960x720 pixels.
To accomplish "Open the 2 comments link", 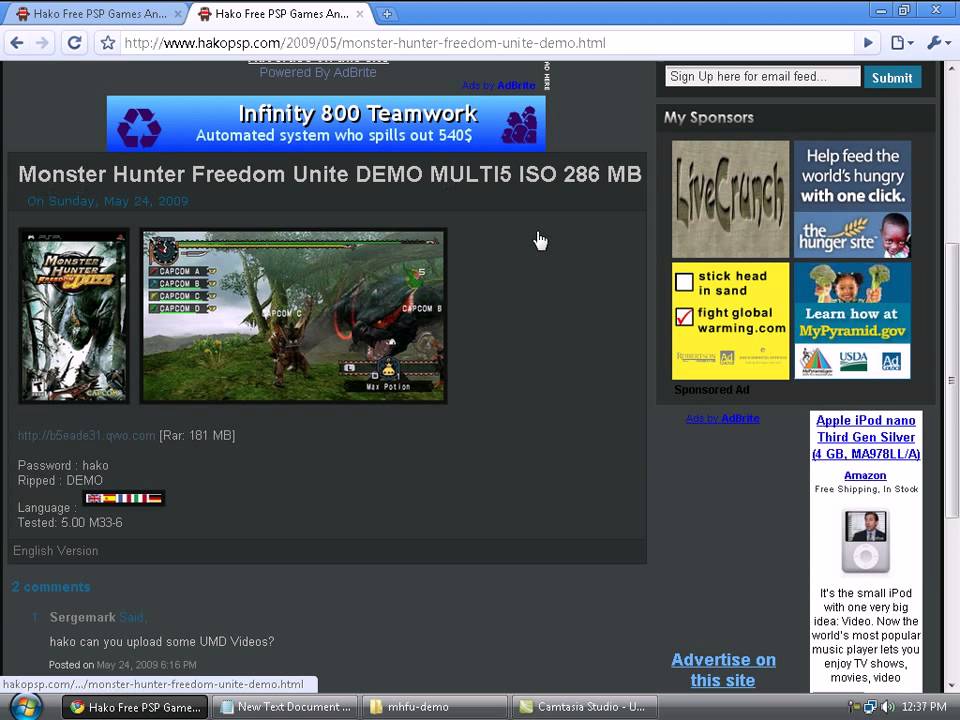I will [x=51, y=587].
